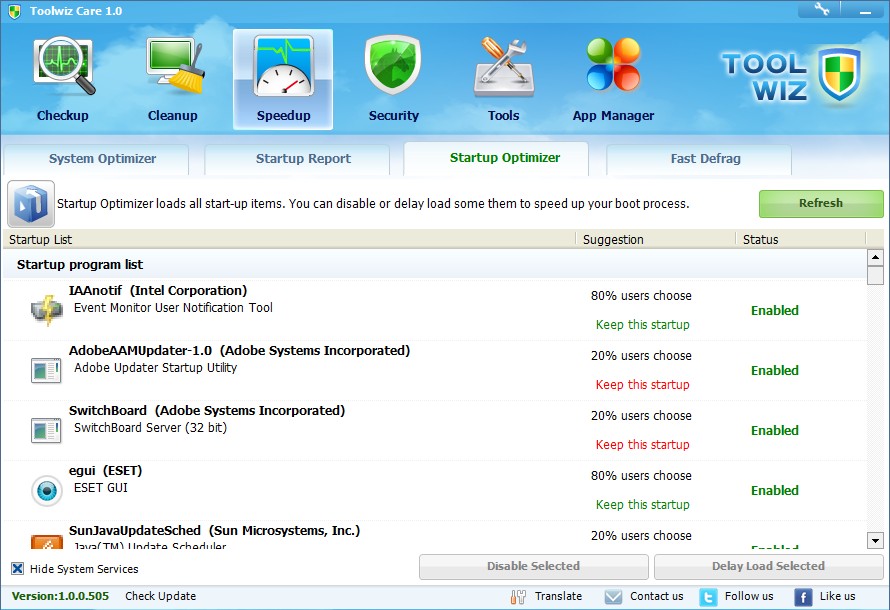Image resolution: width=890 pixels, height=610 pixels.
Task: Click 'Adobe Updater Startup Utility' description
Action: tap(156, 368)
